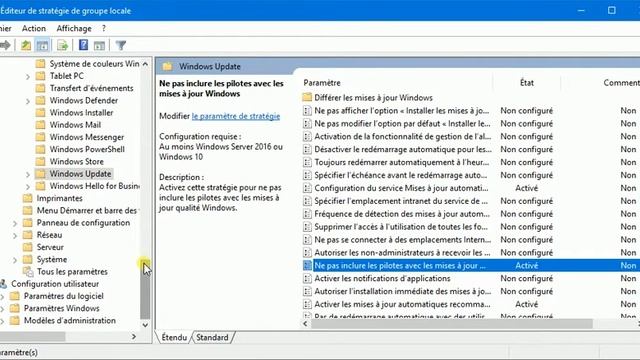The image size is (640, 360).
Task: Click policy icon of Configuration du service Mises à jour
Action: coord(307,188)
